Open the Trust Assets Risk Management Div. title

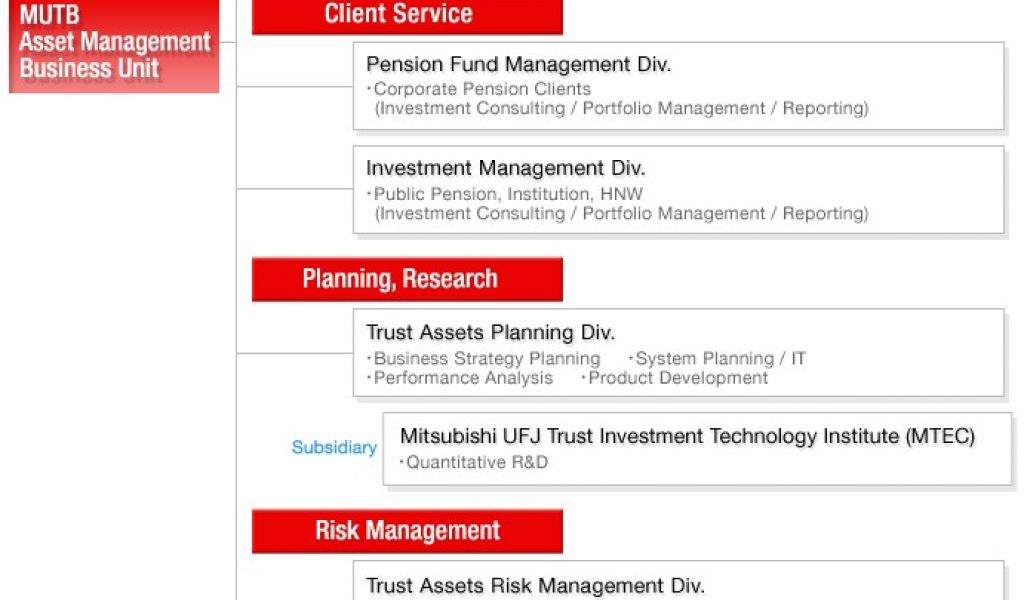coord(535,586)
